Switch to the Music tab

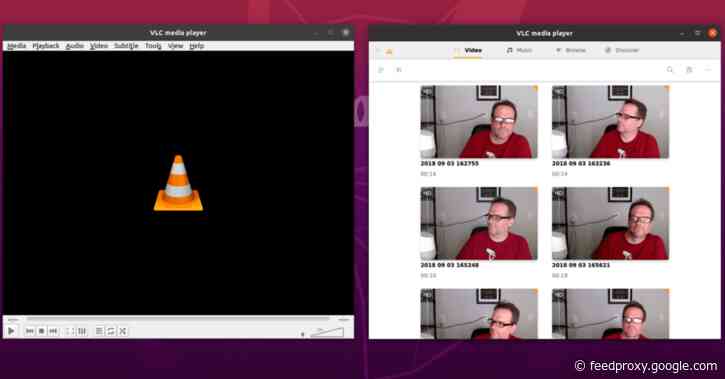(x=519, y=50)
